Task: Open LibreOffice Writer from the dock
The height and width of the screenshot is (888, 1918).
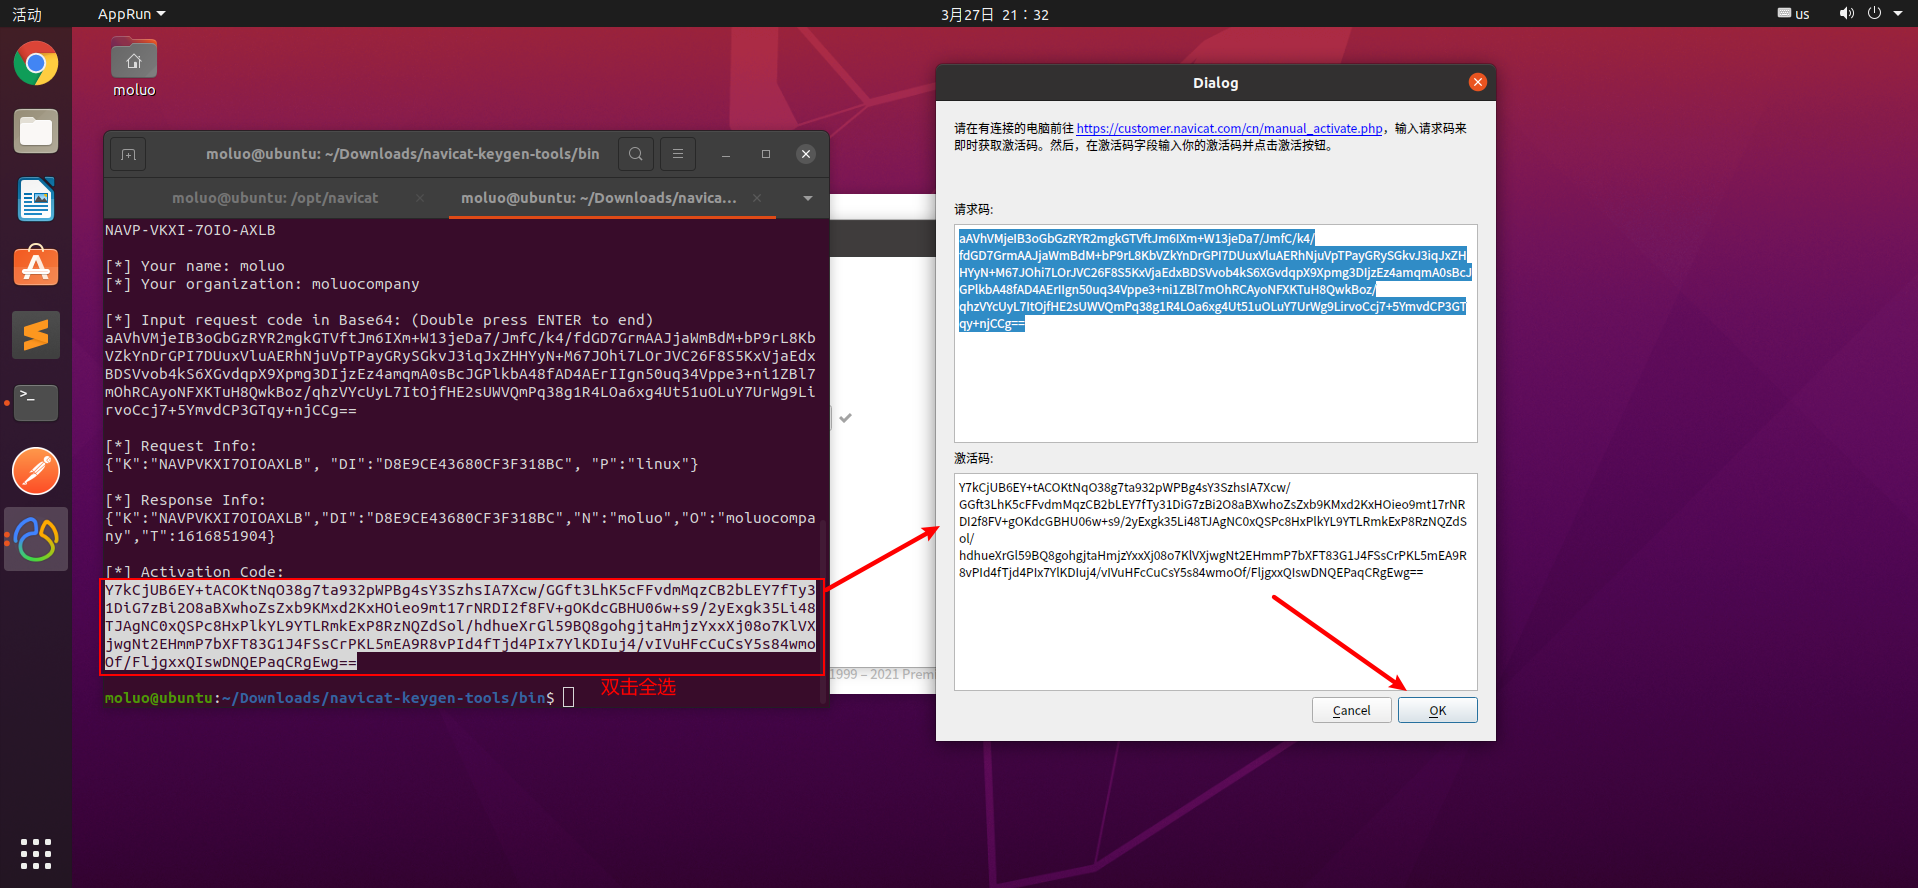Action: [36, 199]
